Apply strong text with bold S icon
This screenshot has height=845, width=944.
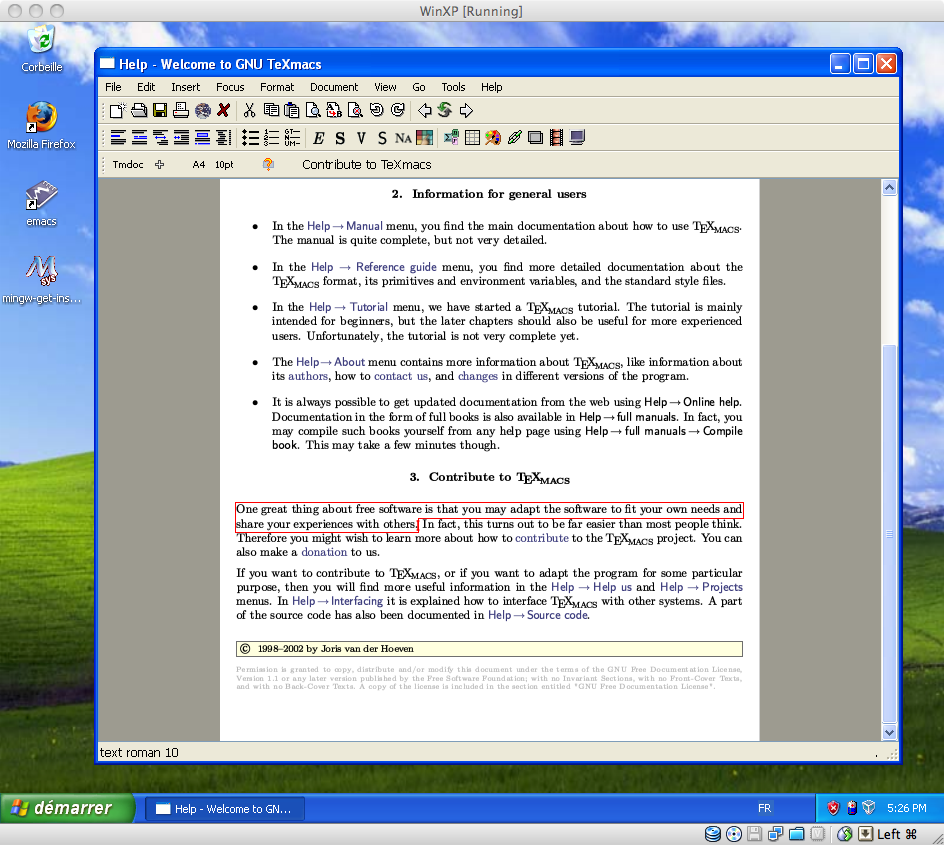340,138
